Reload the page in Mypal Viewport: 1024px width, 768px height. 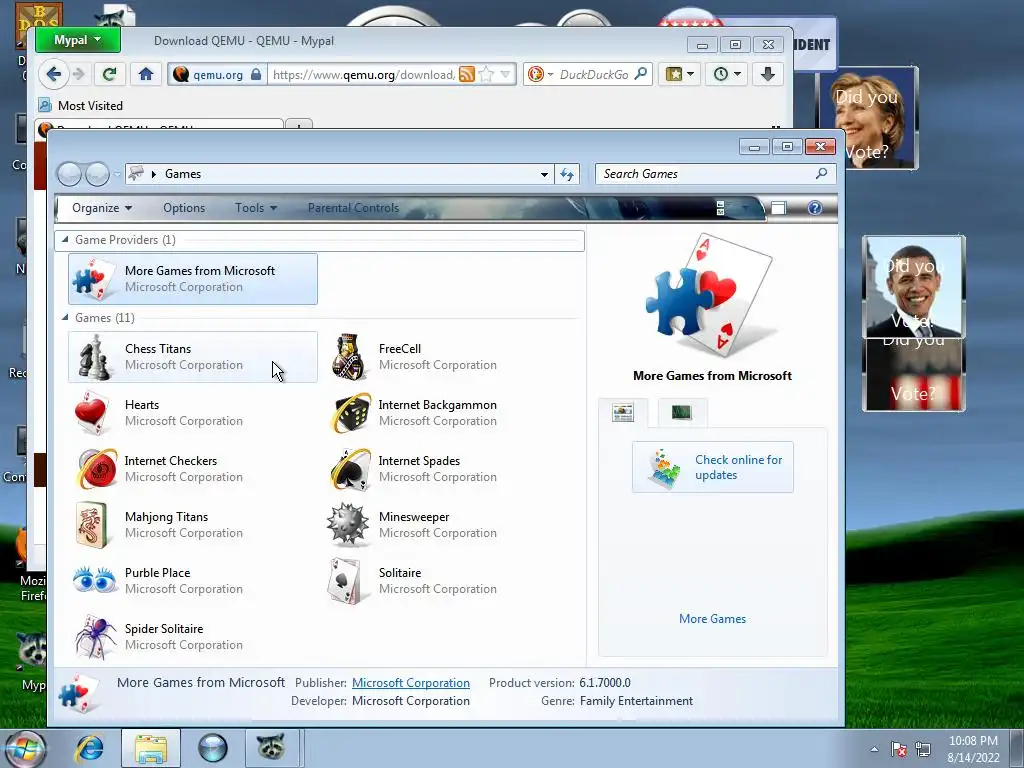[109, 74]
